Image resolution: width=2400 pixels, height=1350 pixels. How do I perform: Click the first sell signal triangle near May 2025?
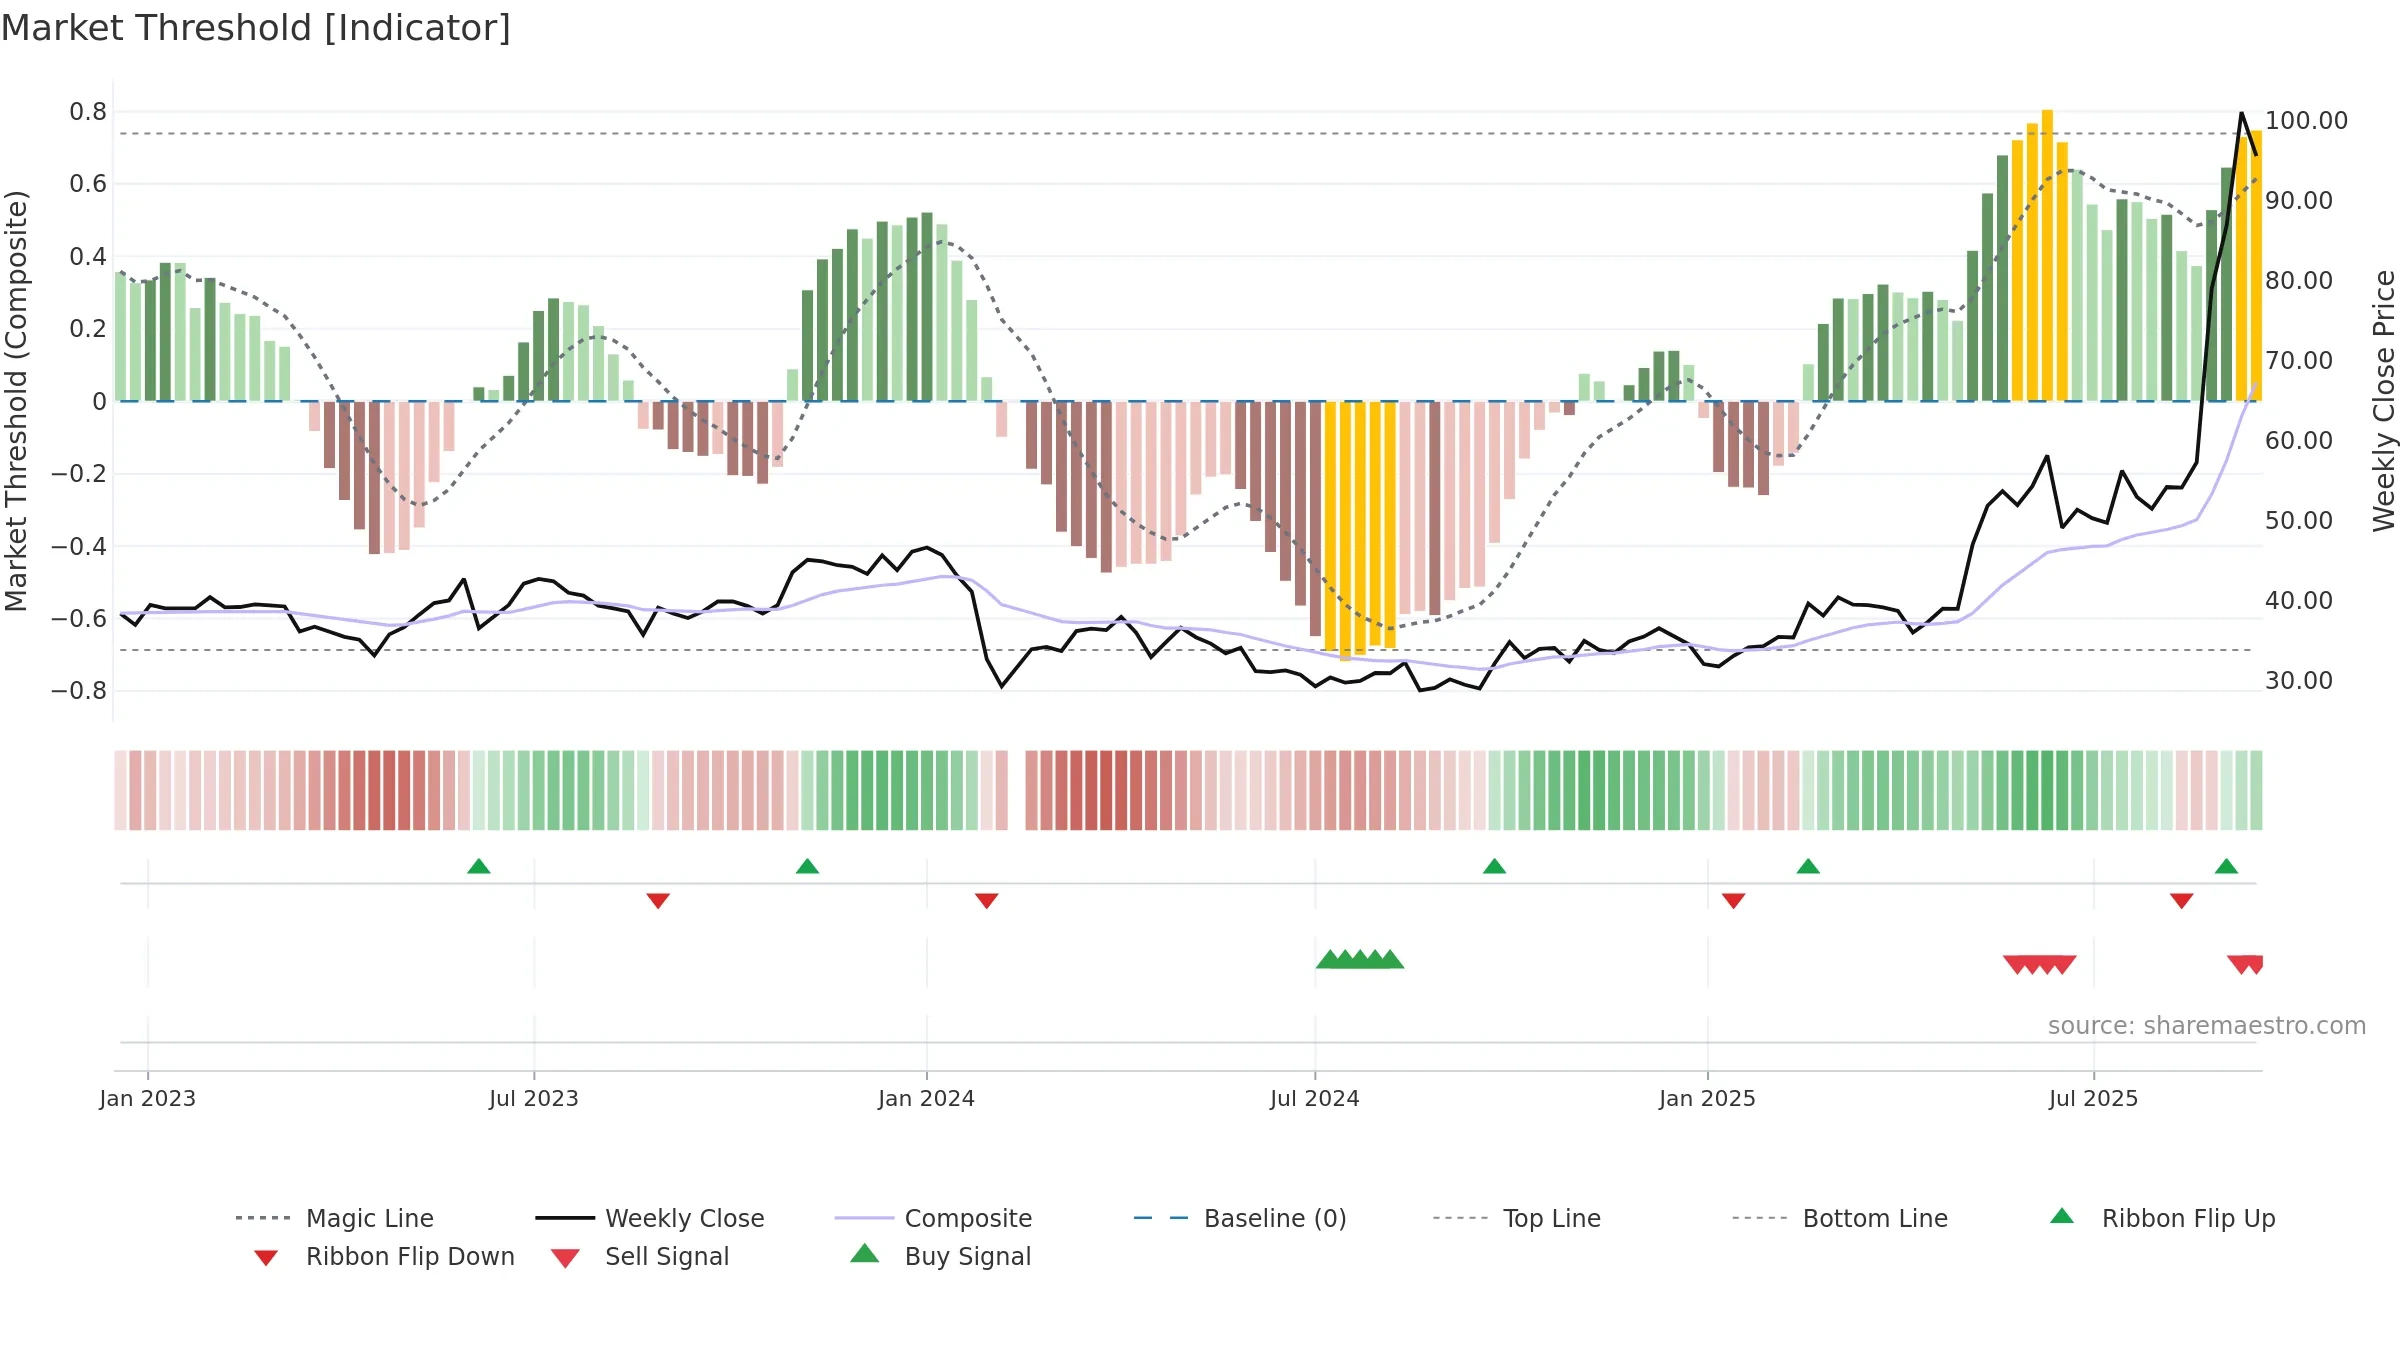[2017, 964]
